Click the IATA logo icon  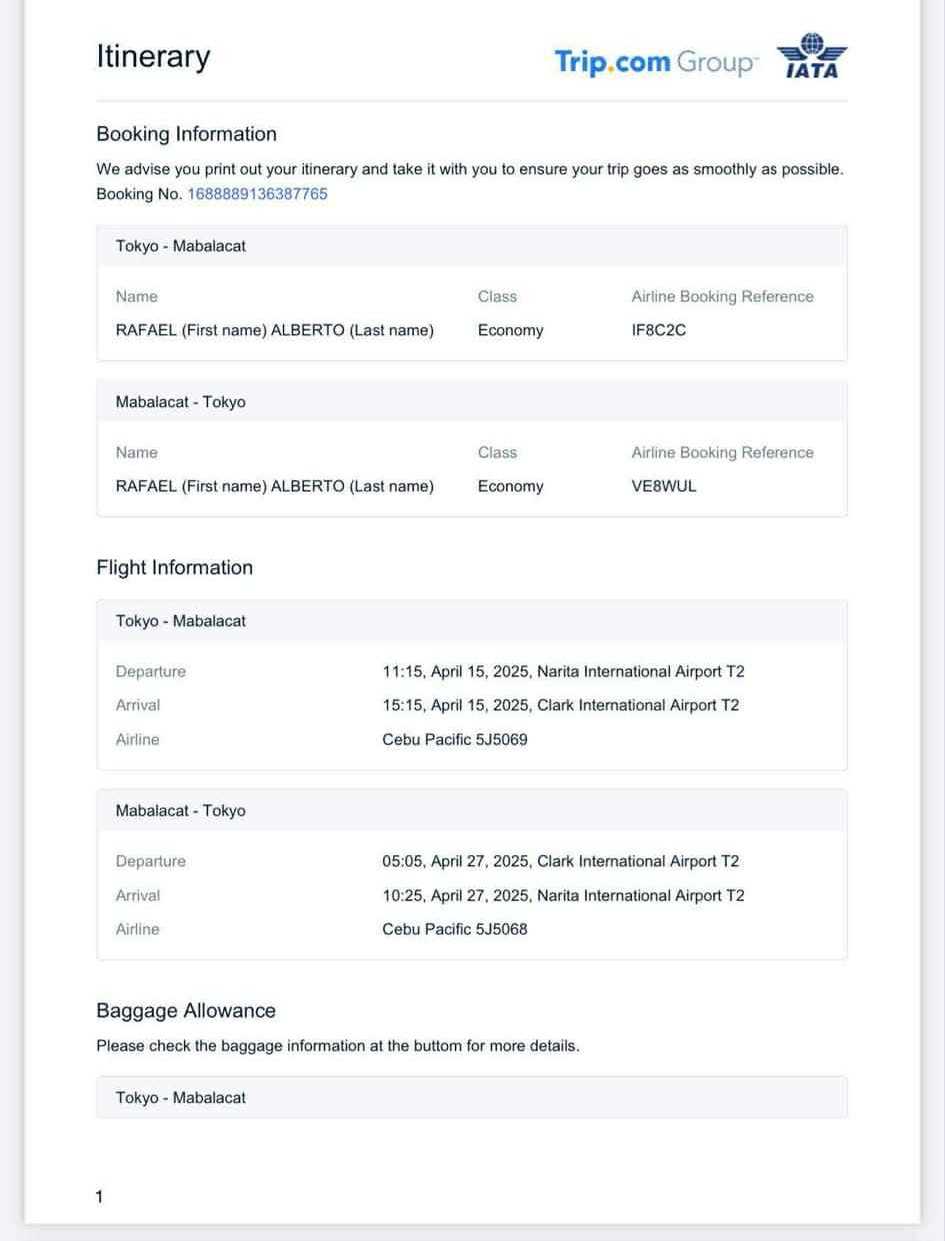tap(812, 57)
